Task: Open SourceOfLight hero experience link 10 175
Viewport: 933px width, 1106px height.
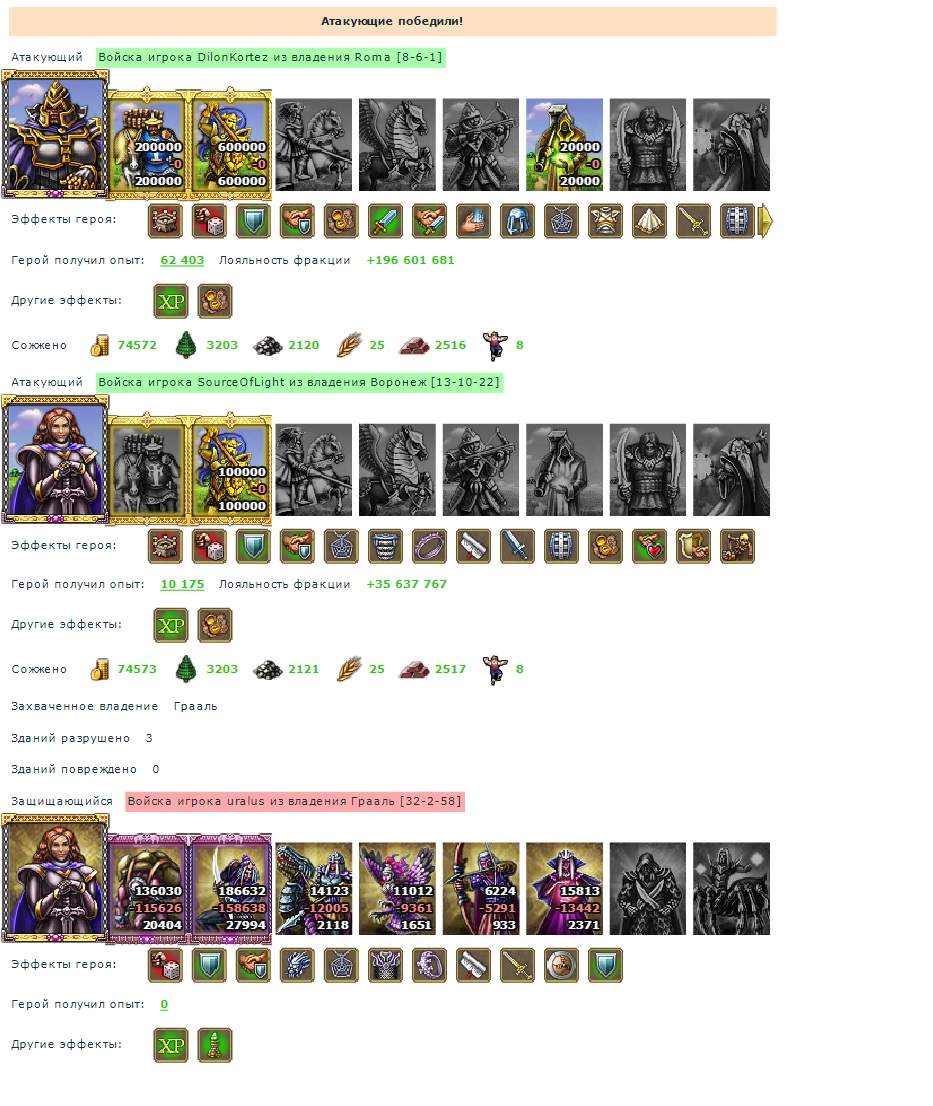Action: 182,584
